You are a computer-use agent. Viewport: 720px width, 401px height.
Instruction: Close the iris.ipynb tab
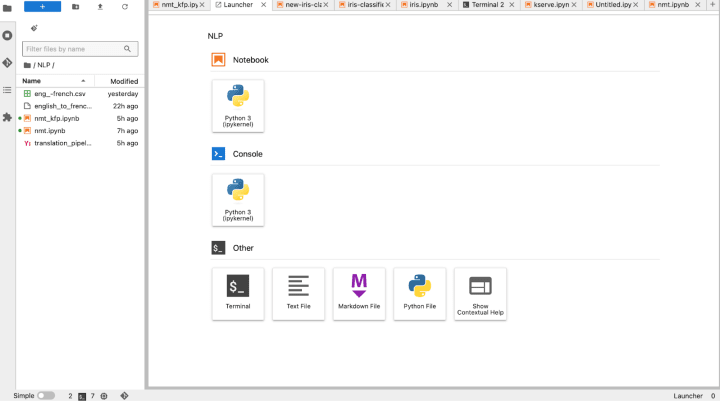pyautogui.click(x=450, y=5)
